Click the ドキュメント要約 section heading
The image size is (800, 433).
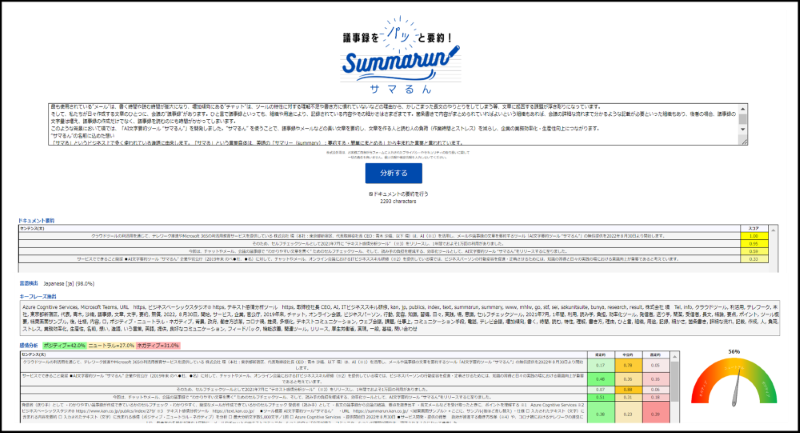coord(36,221)
